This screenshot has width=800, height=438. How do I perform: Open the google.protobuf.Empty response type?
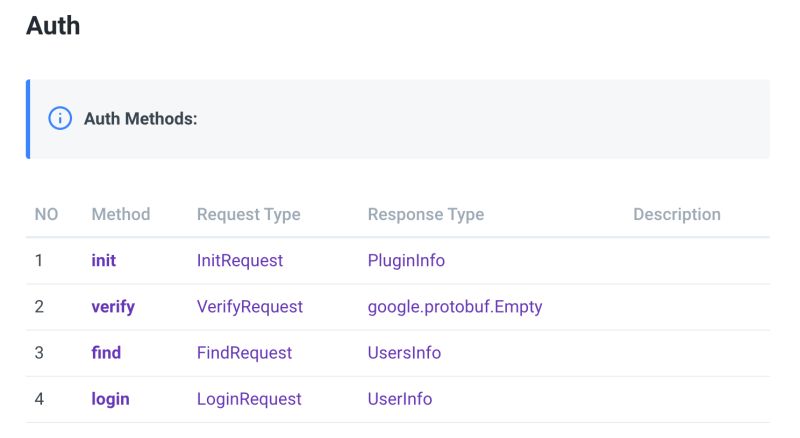[455, 307]
